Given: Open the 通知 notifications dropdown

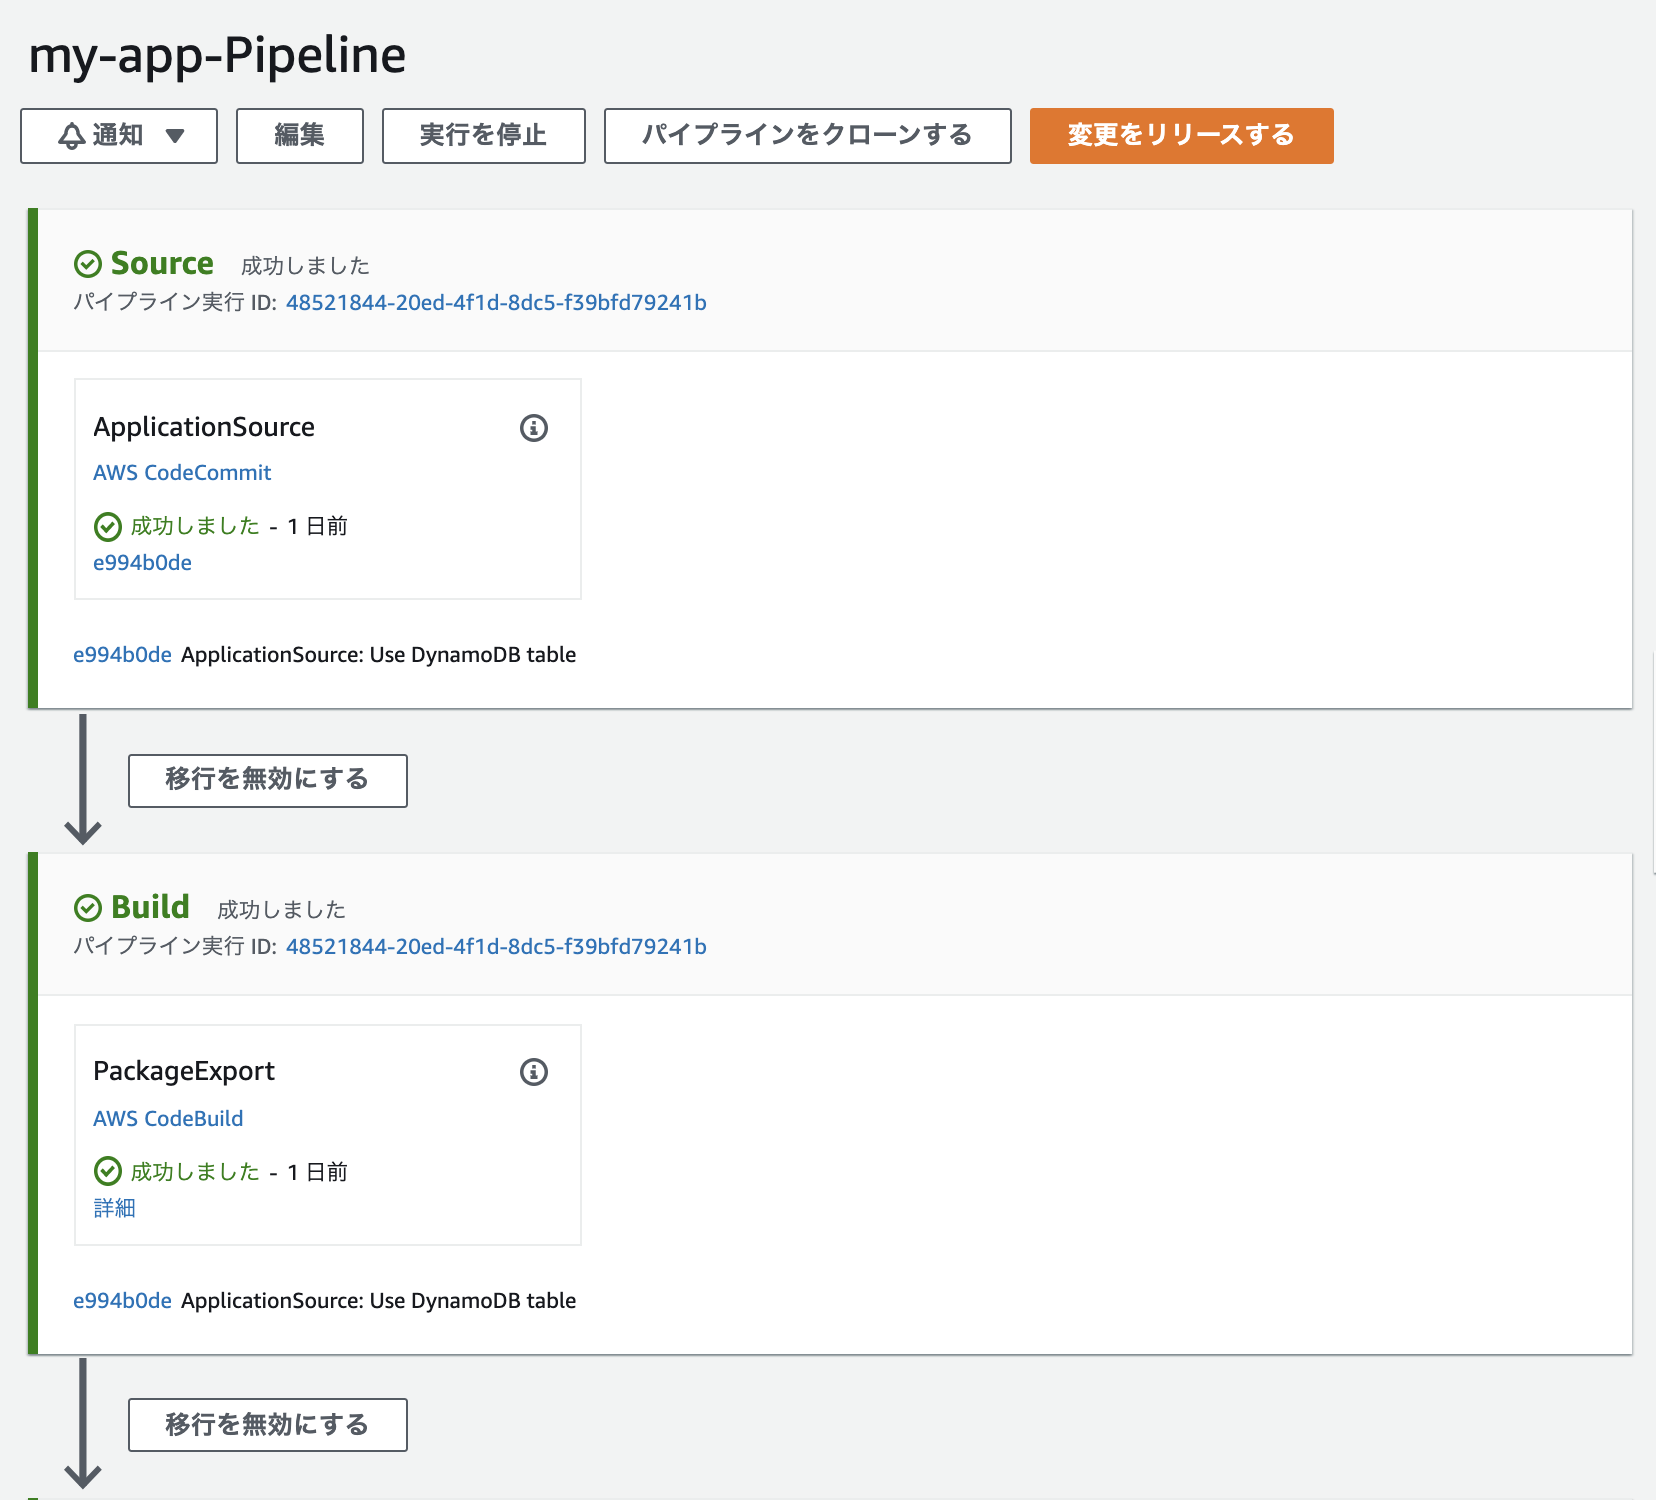Looking at the screenshot, I should (119, 136).
